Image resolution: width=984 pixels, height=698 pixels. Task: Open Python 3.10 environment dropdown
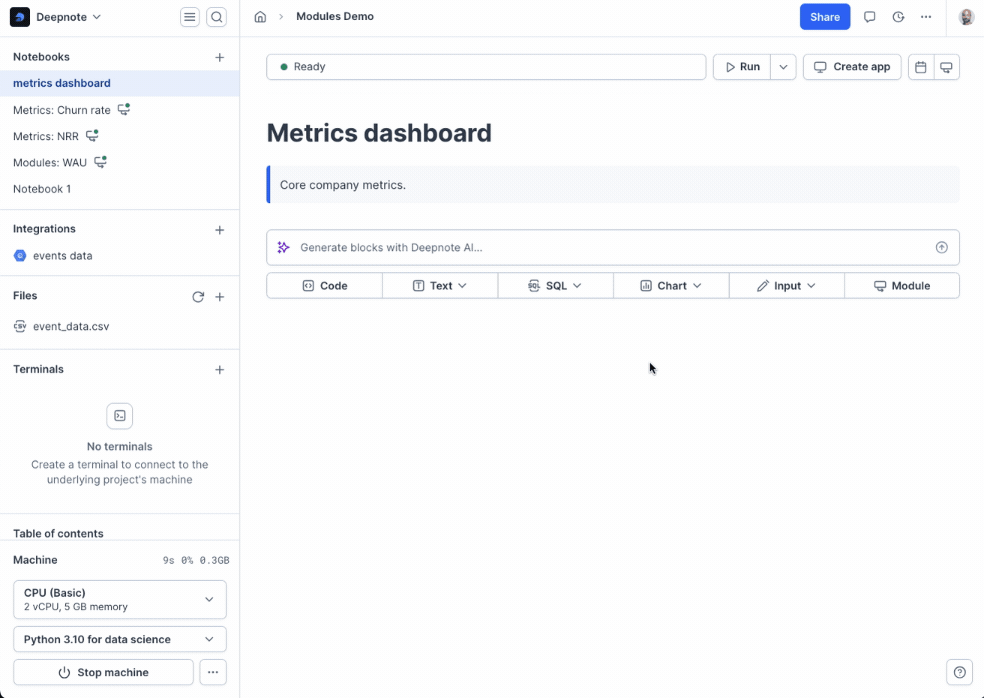pos(120,639)
